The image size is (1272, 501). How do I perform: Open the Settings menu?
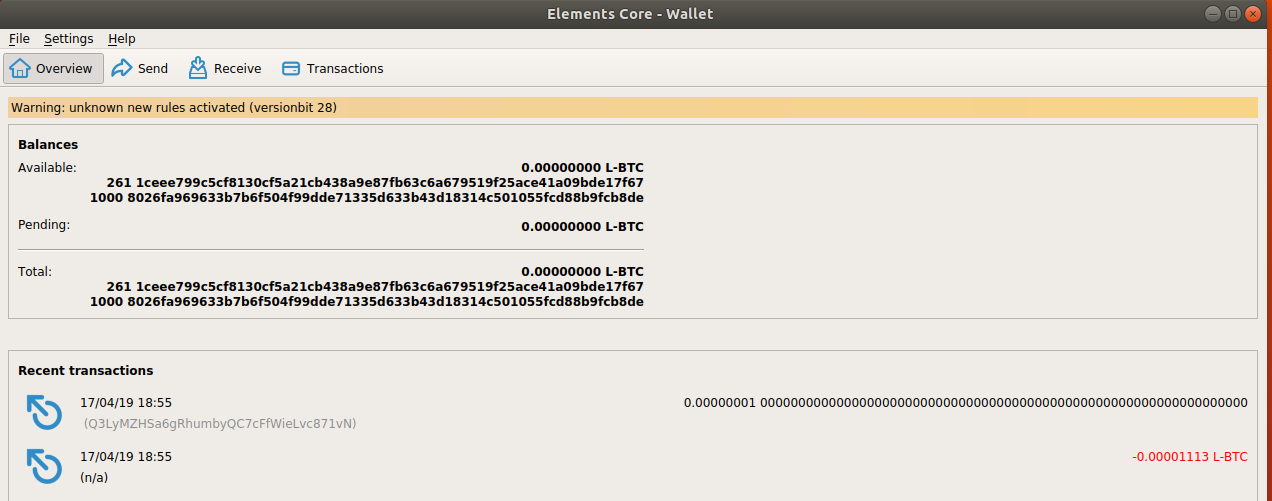pyautogui.click(x=68, y=39)
